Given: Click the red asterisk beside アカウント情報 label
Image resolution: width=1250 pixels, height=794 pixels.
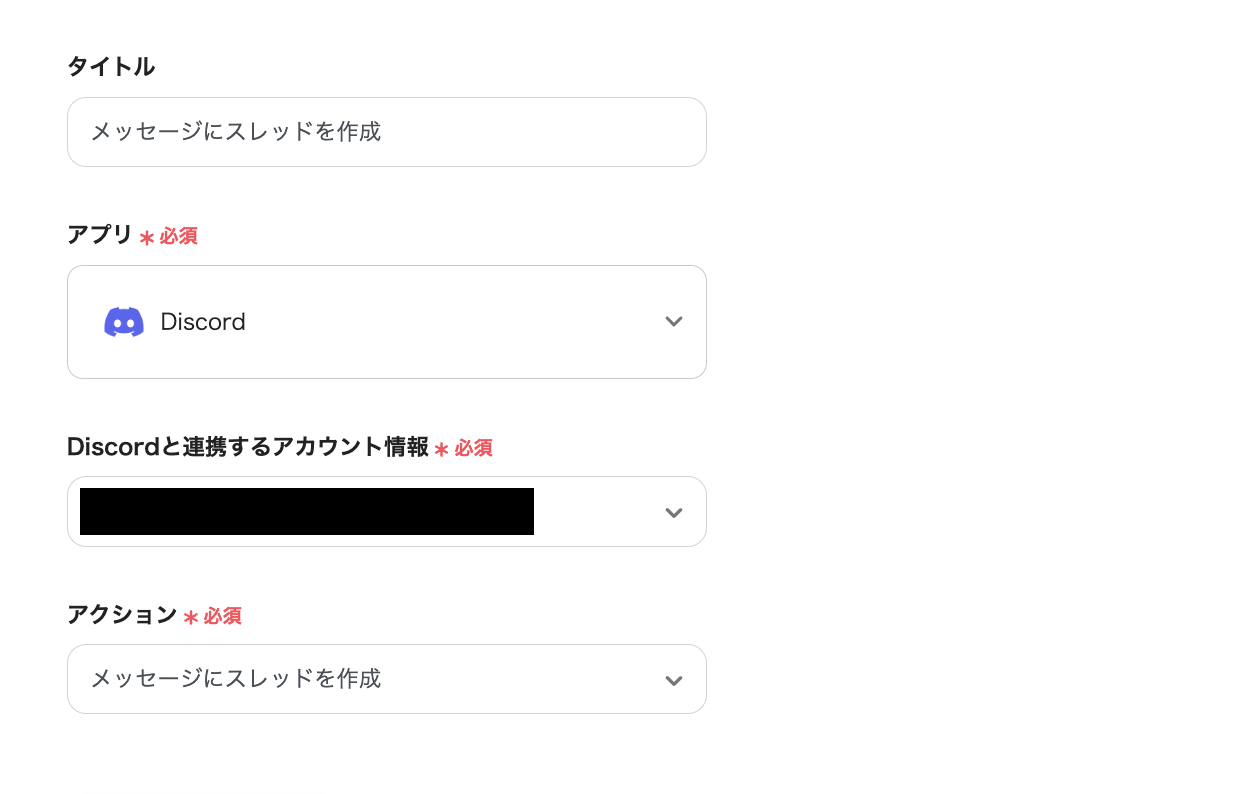Looking at the screenshot, I should click(441, 449).
